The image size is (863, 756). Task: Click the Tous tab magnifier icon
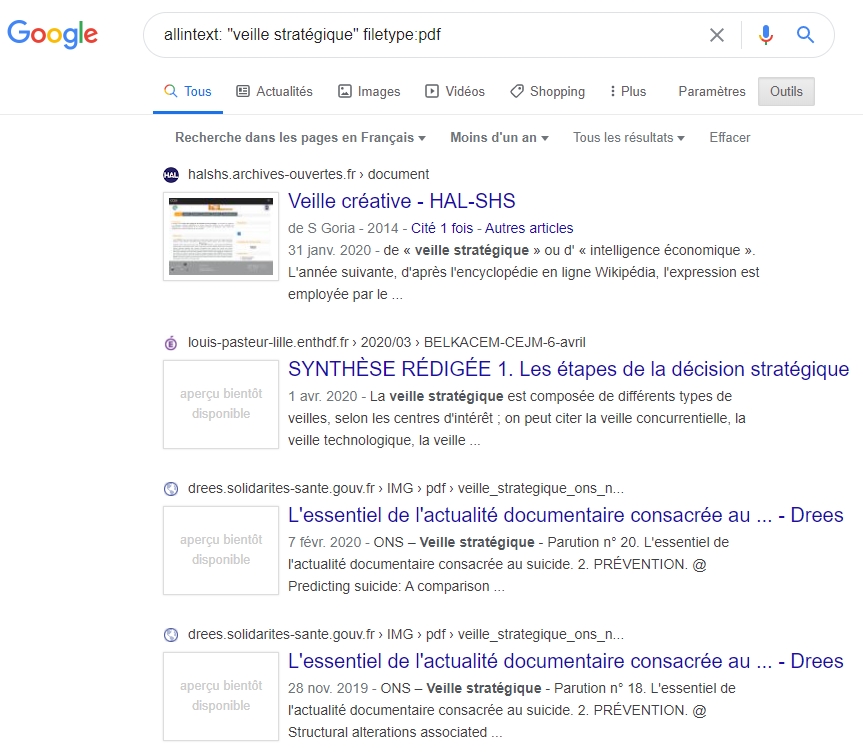[171, 91]
